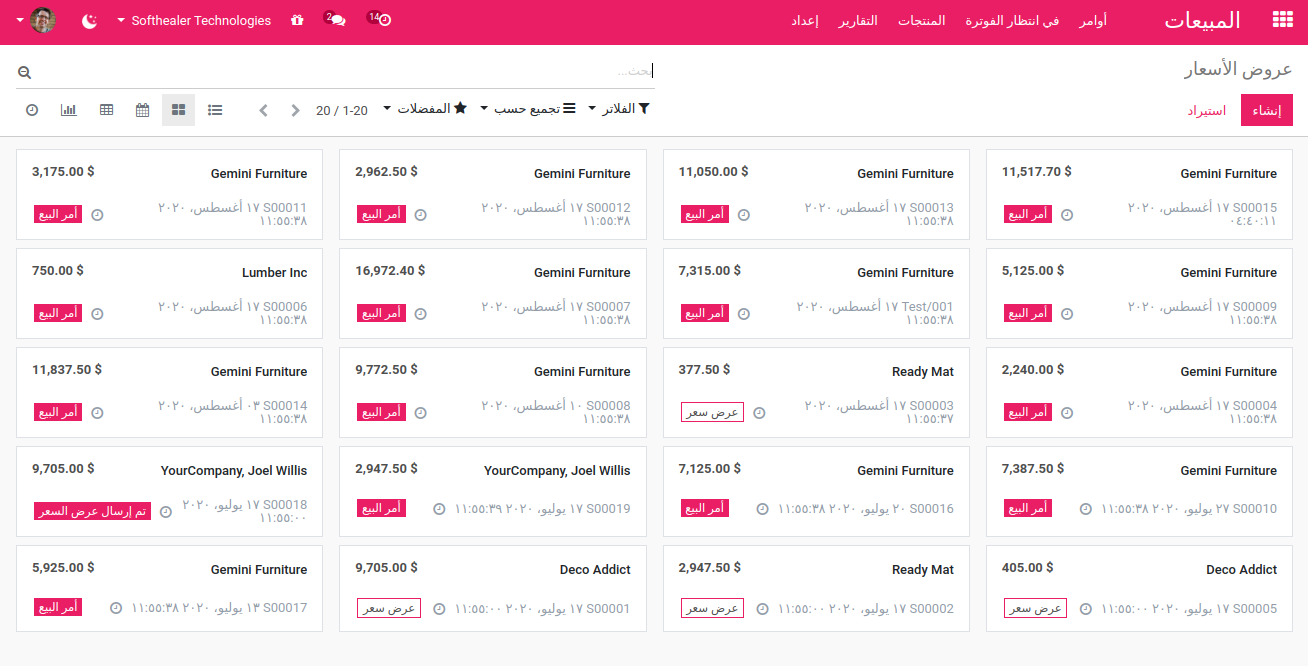Image resolution: width=1308 pixels, height=666 pixels.
Task: Open التقارير reports menu
Action: [858, 21]
